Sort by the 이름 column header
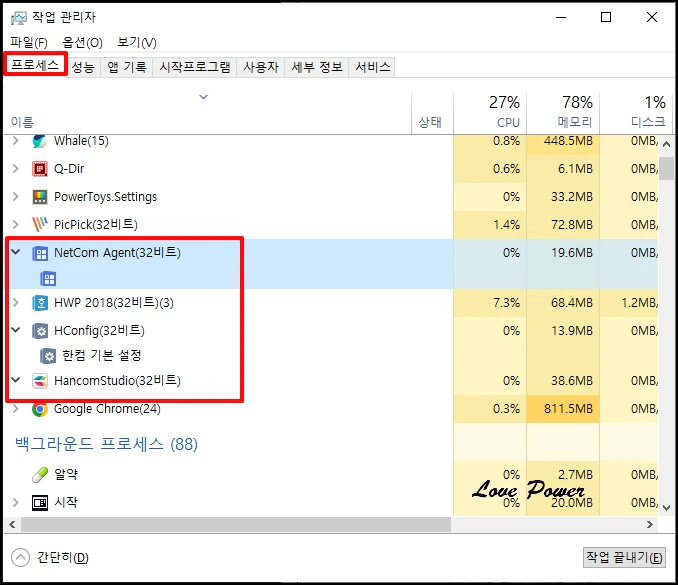Screen dimensions: 678x585 [208, 114]
